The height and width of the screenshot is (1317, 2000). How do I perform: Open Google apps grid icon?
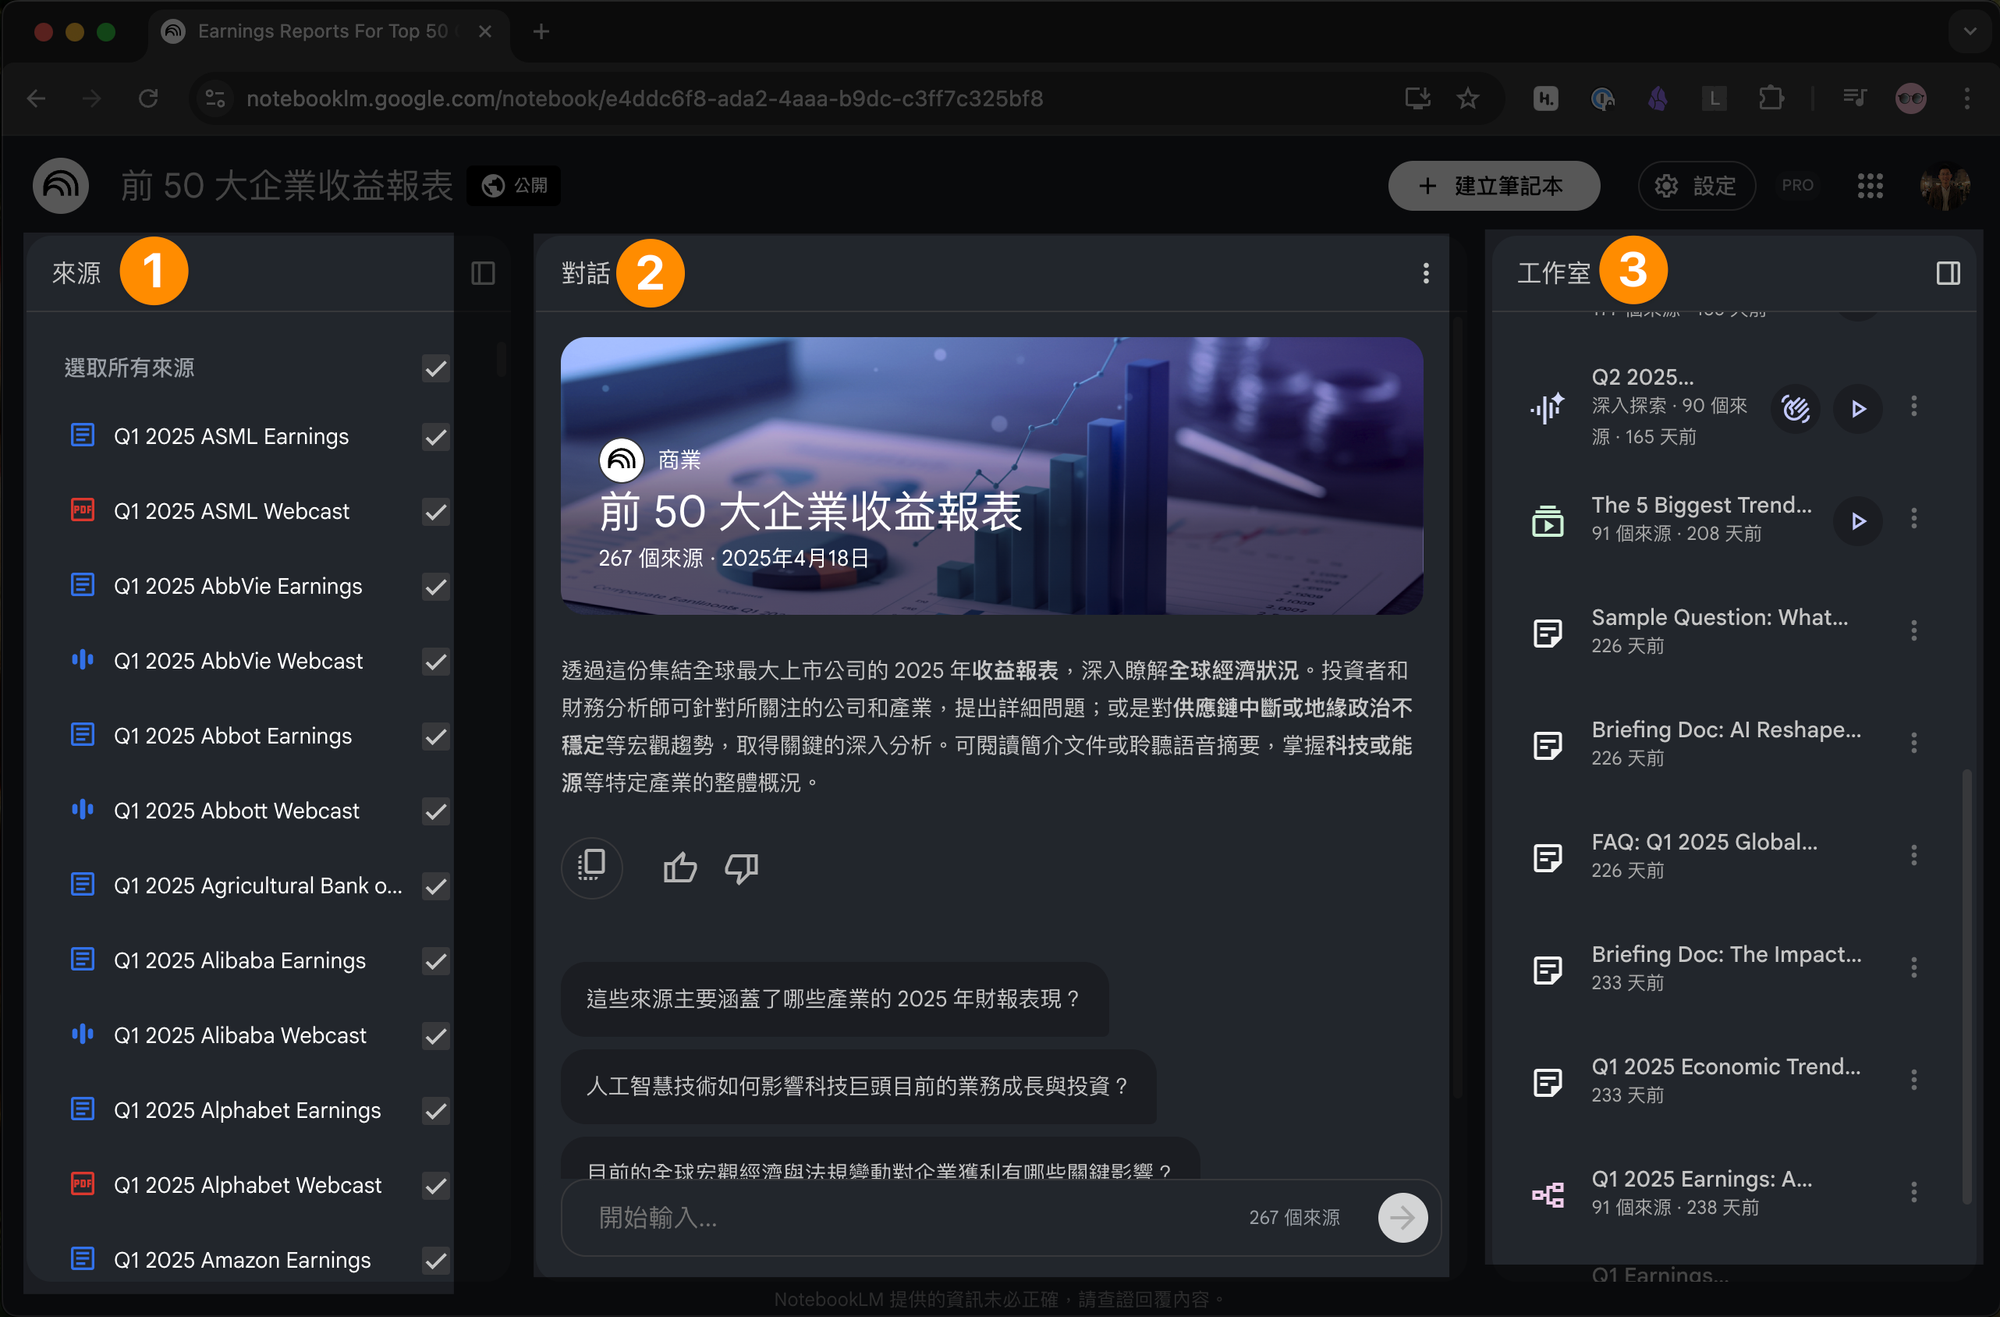tap(1870, 186)
